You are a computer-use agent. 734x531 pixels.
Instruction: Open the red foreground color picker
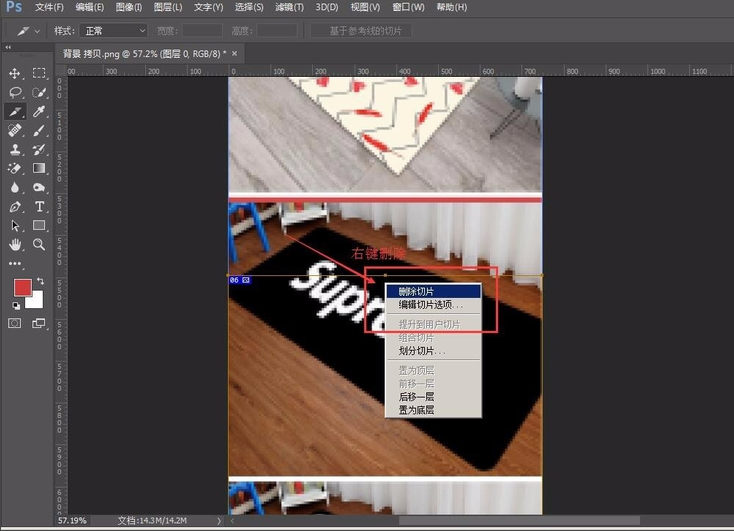pos(22,287)
